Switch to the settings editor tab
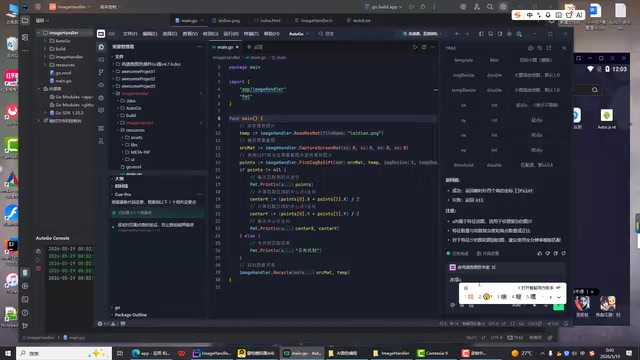This screenshot has width=640, height=360. pyautogui.click(x=256, y=47)
